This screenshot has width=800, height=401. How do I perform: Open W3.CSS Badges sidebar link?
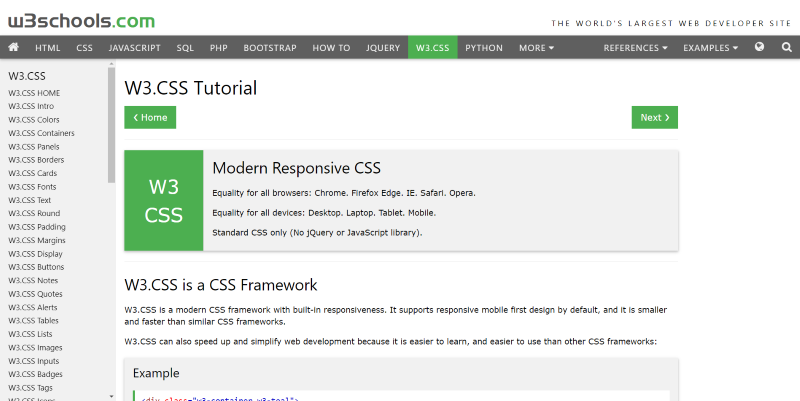[x=35, y=374]
